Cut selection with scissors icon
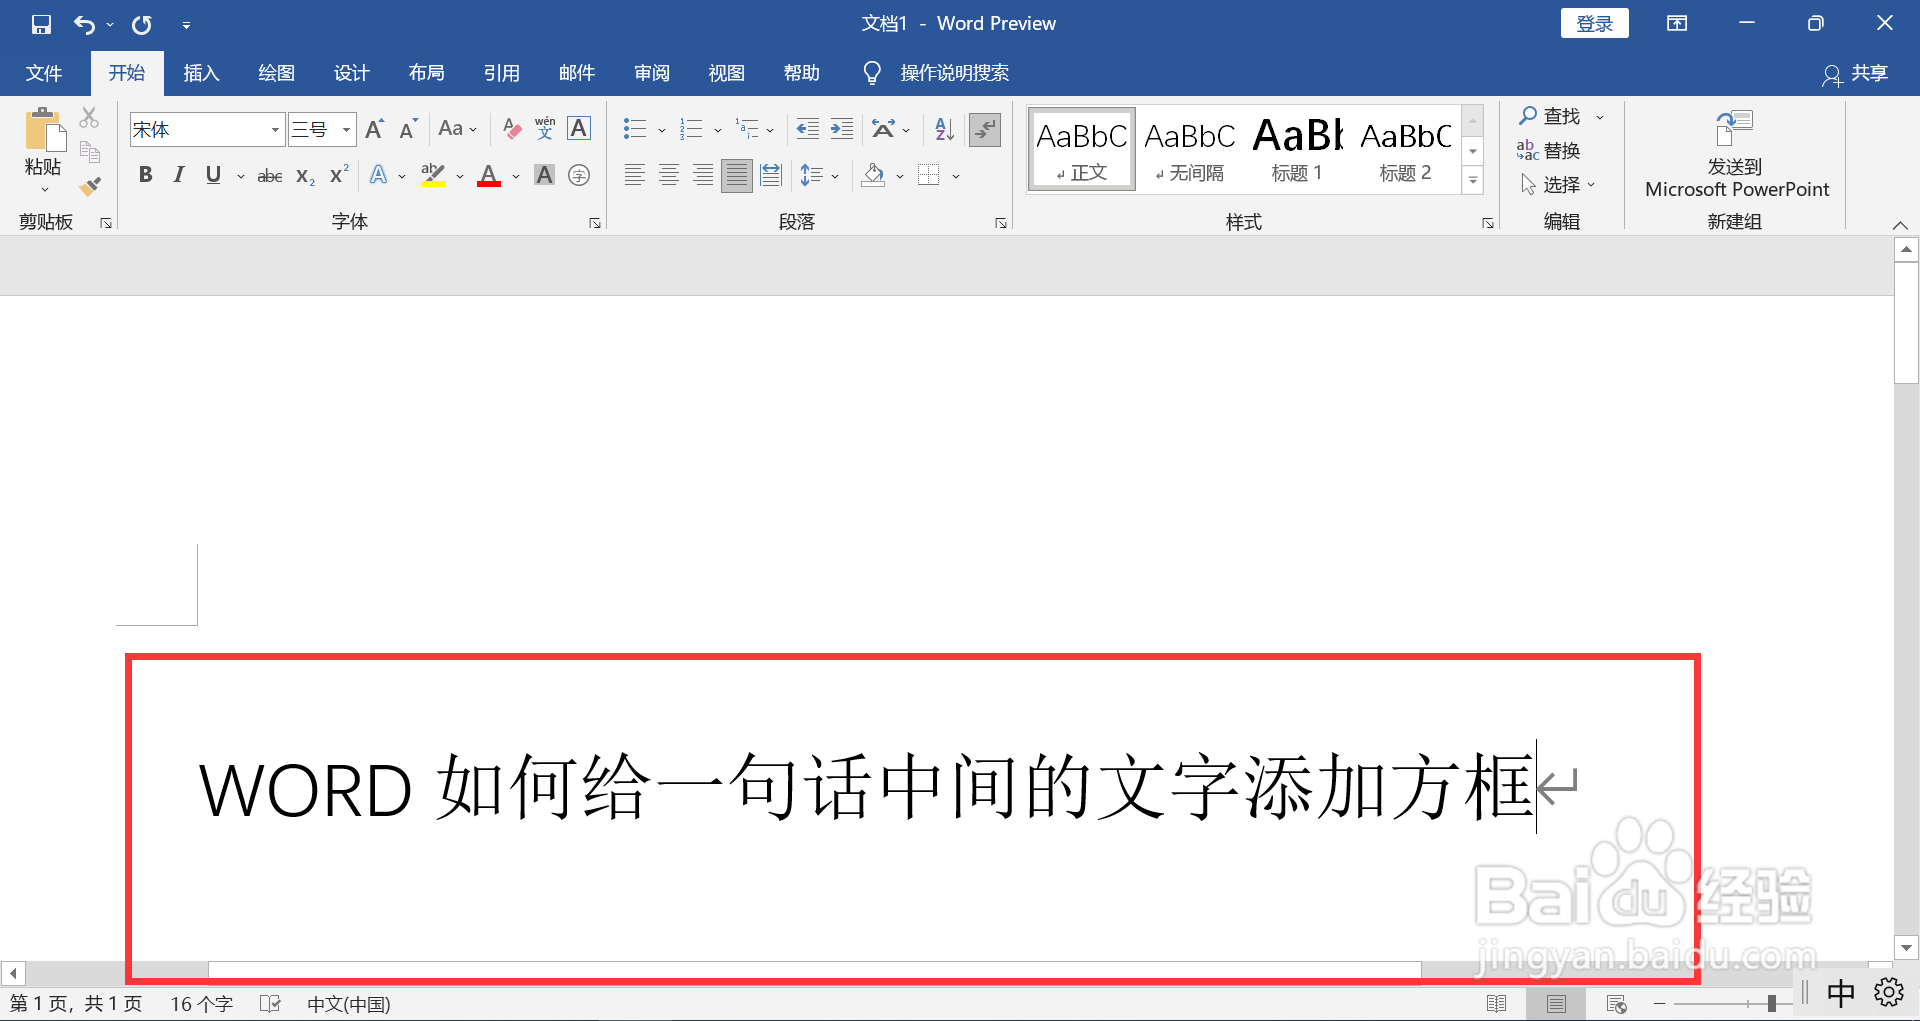 (90, 118)
